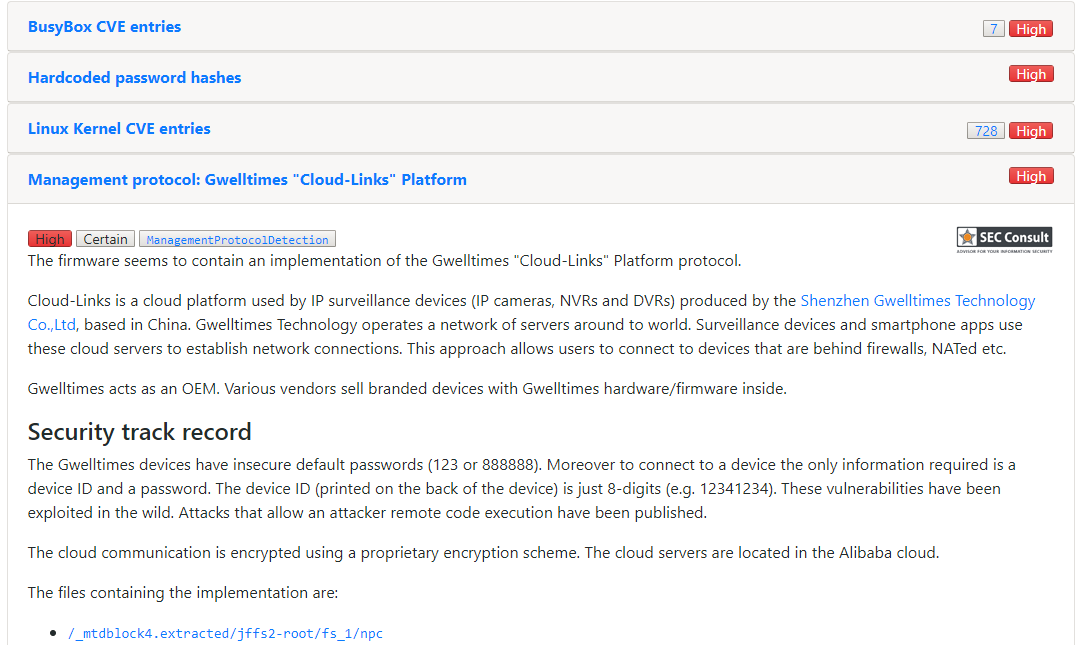Open the ManagementProtocolDetection tag link
This screenshot has height=645, width=1076.
[x=237, y=239]
